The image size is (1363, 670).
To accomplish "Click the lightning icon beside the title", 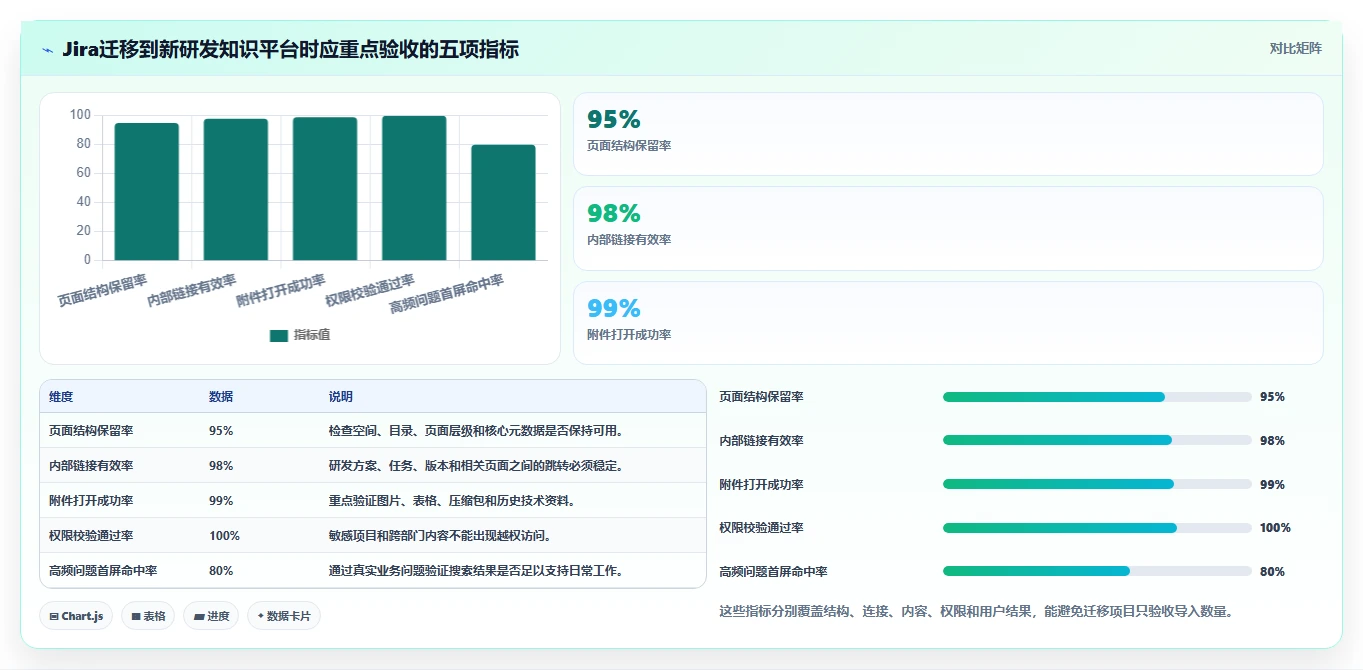I will pos(48,50).
